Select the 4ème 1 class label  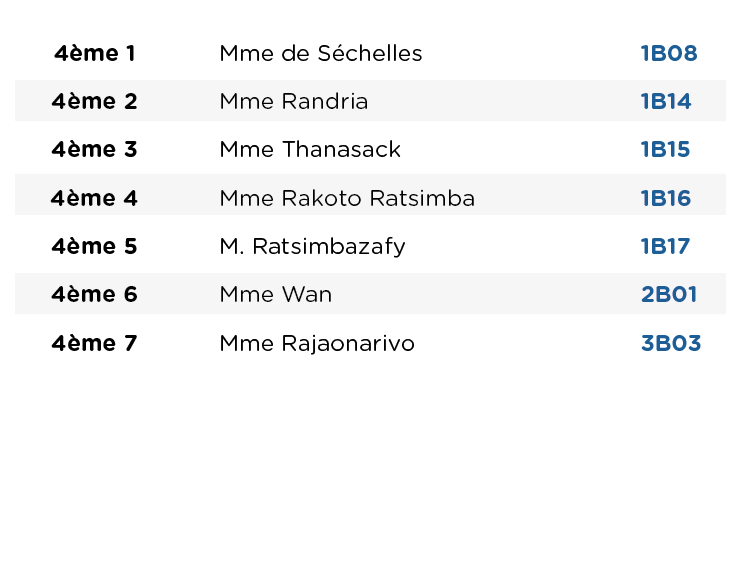[95, 53]
